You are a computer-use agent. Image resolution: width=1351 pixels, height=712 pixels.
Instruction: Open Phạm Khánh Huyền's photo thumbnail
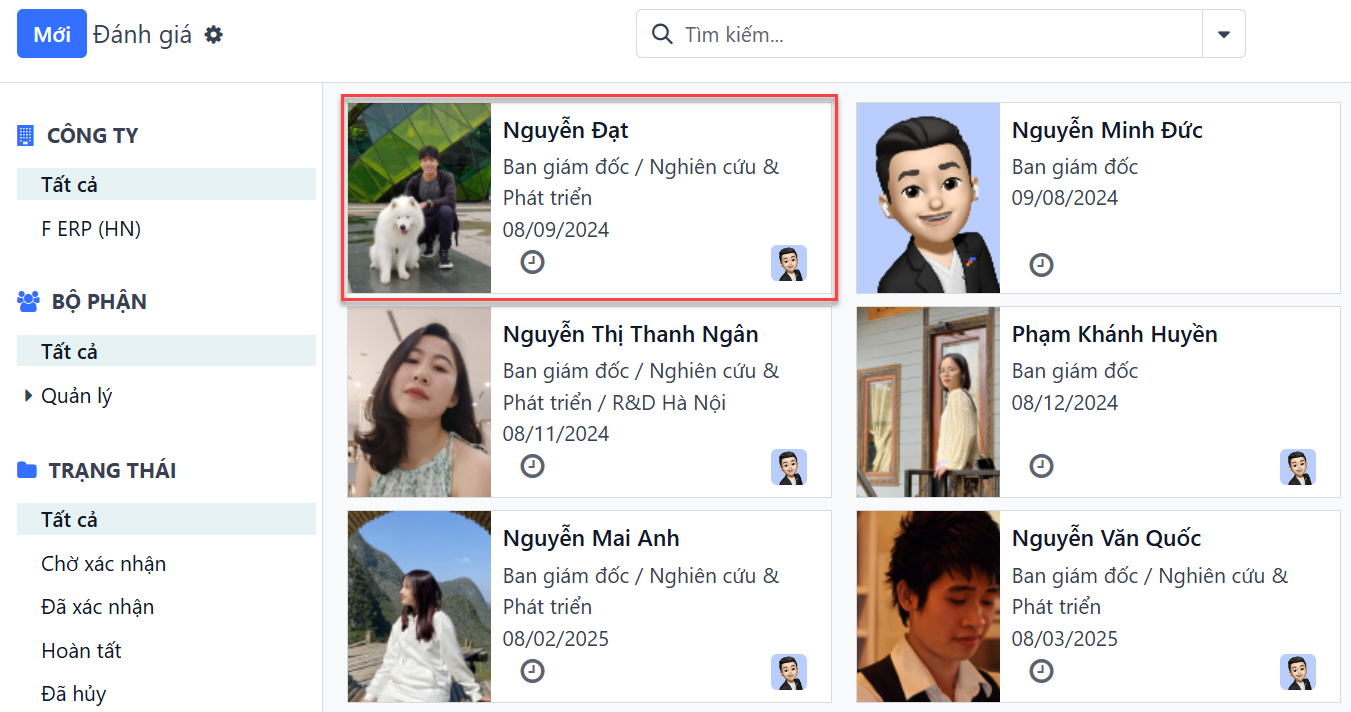click(928, 402)
